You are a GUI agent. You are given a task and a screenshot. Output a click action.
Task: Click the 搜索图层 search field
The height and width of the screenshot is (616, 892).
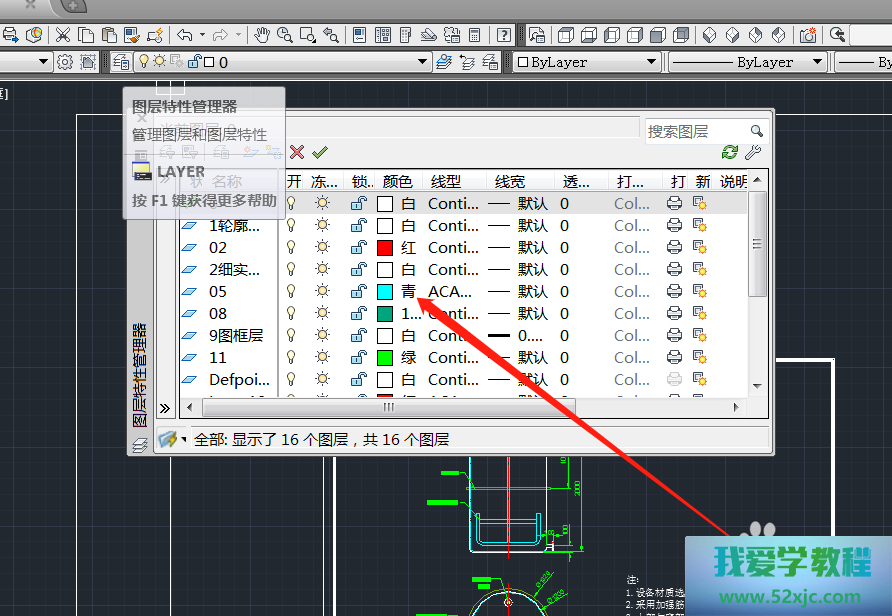click(x=696, y=131)
